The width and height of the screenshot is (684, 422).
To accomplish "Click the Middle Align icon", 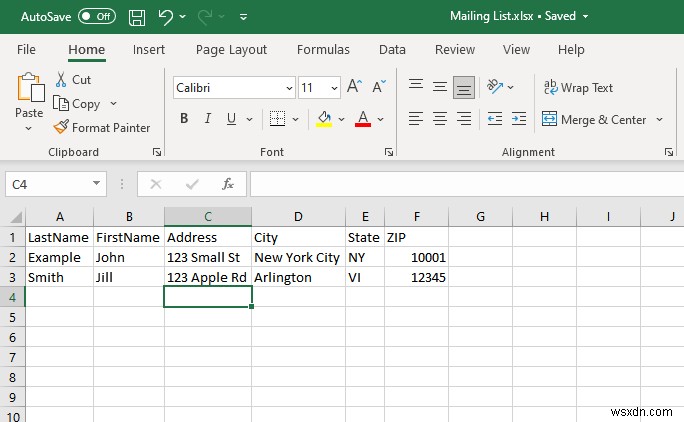I will point(440,87).
